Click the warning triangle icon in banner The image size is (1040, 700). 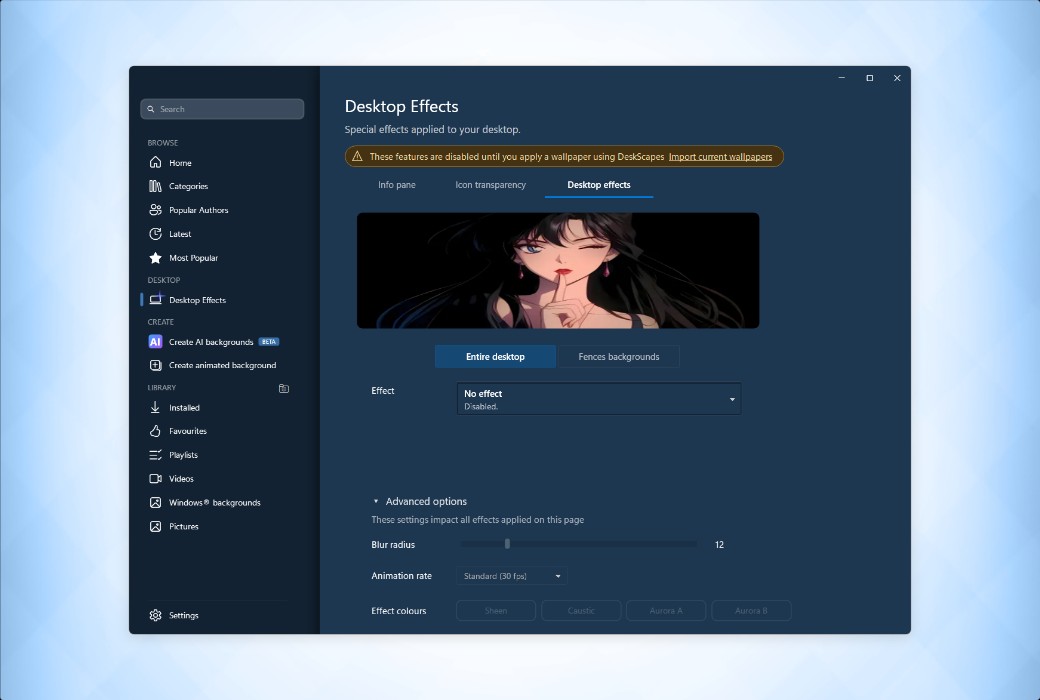coord(357,157)
